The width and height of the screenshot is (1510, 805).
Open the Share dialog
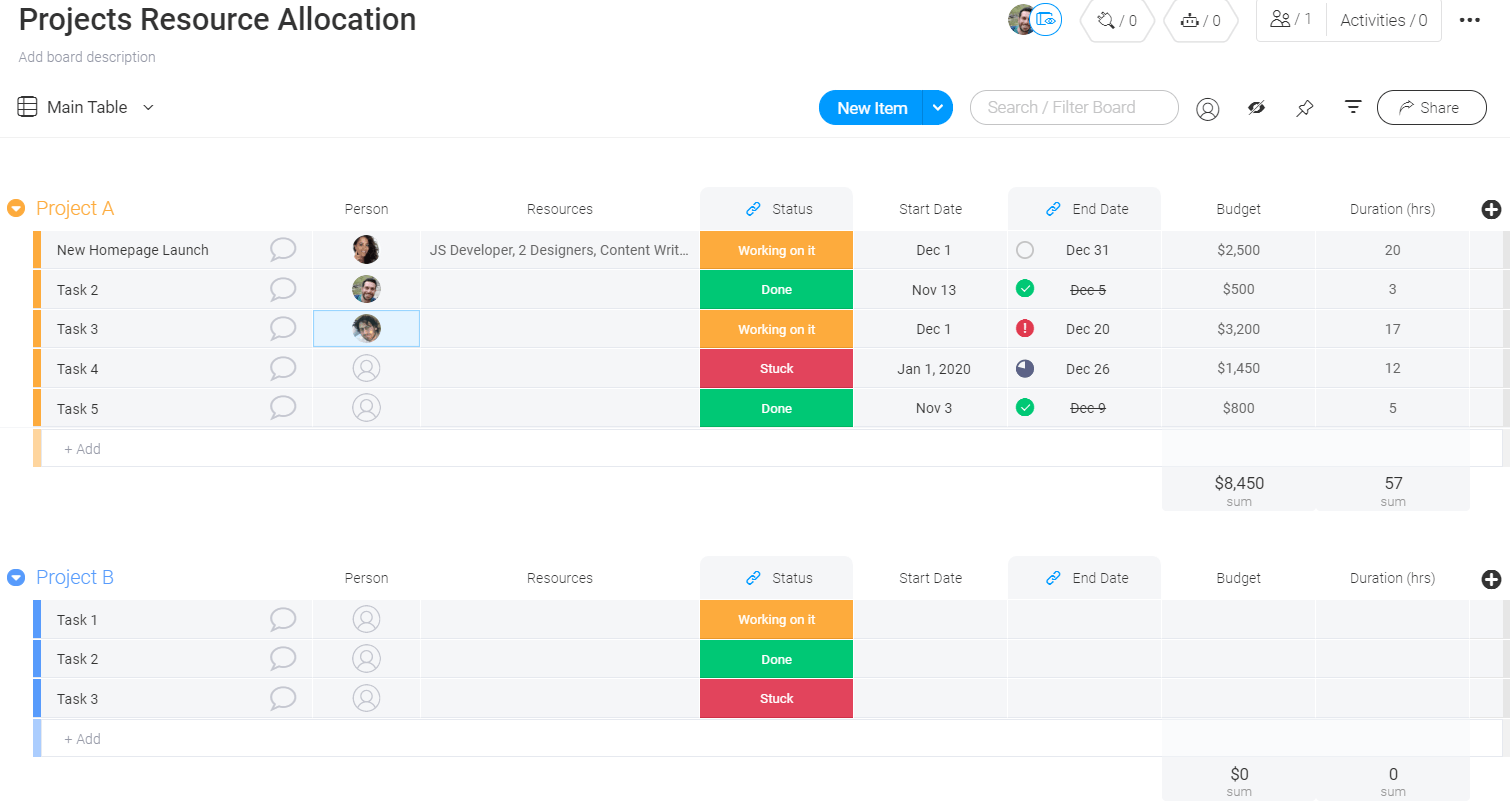1431,107
